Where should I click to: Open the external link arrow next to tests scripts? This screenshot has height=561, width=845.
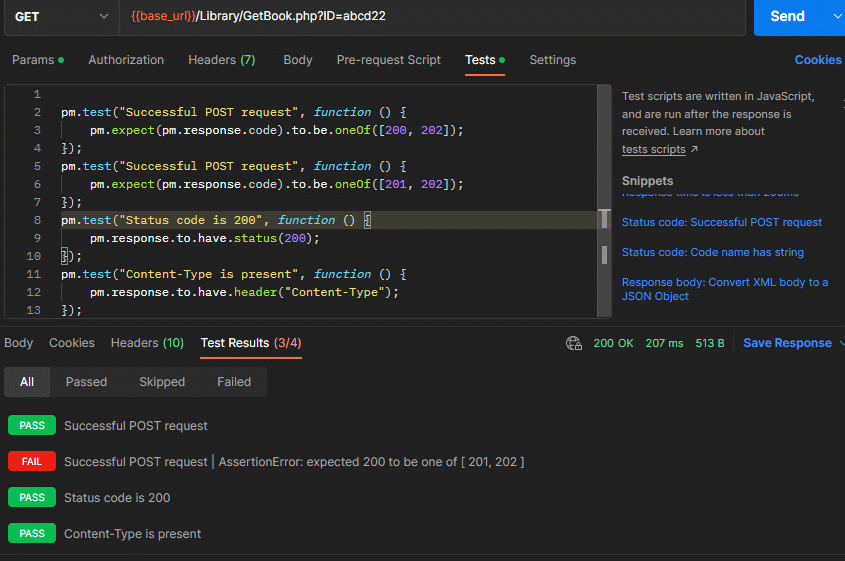[694, 149]
